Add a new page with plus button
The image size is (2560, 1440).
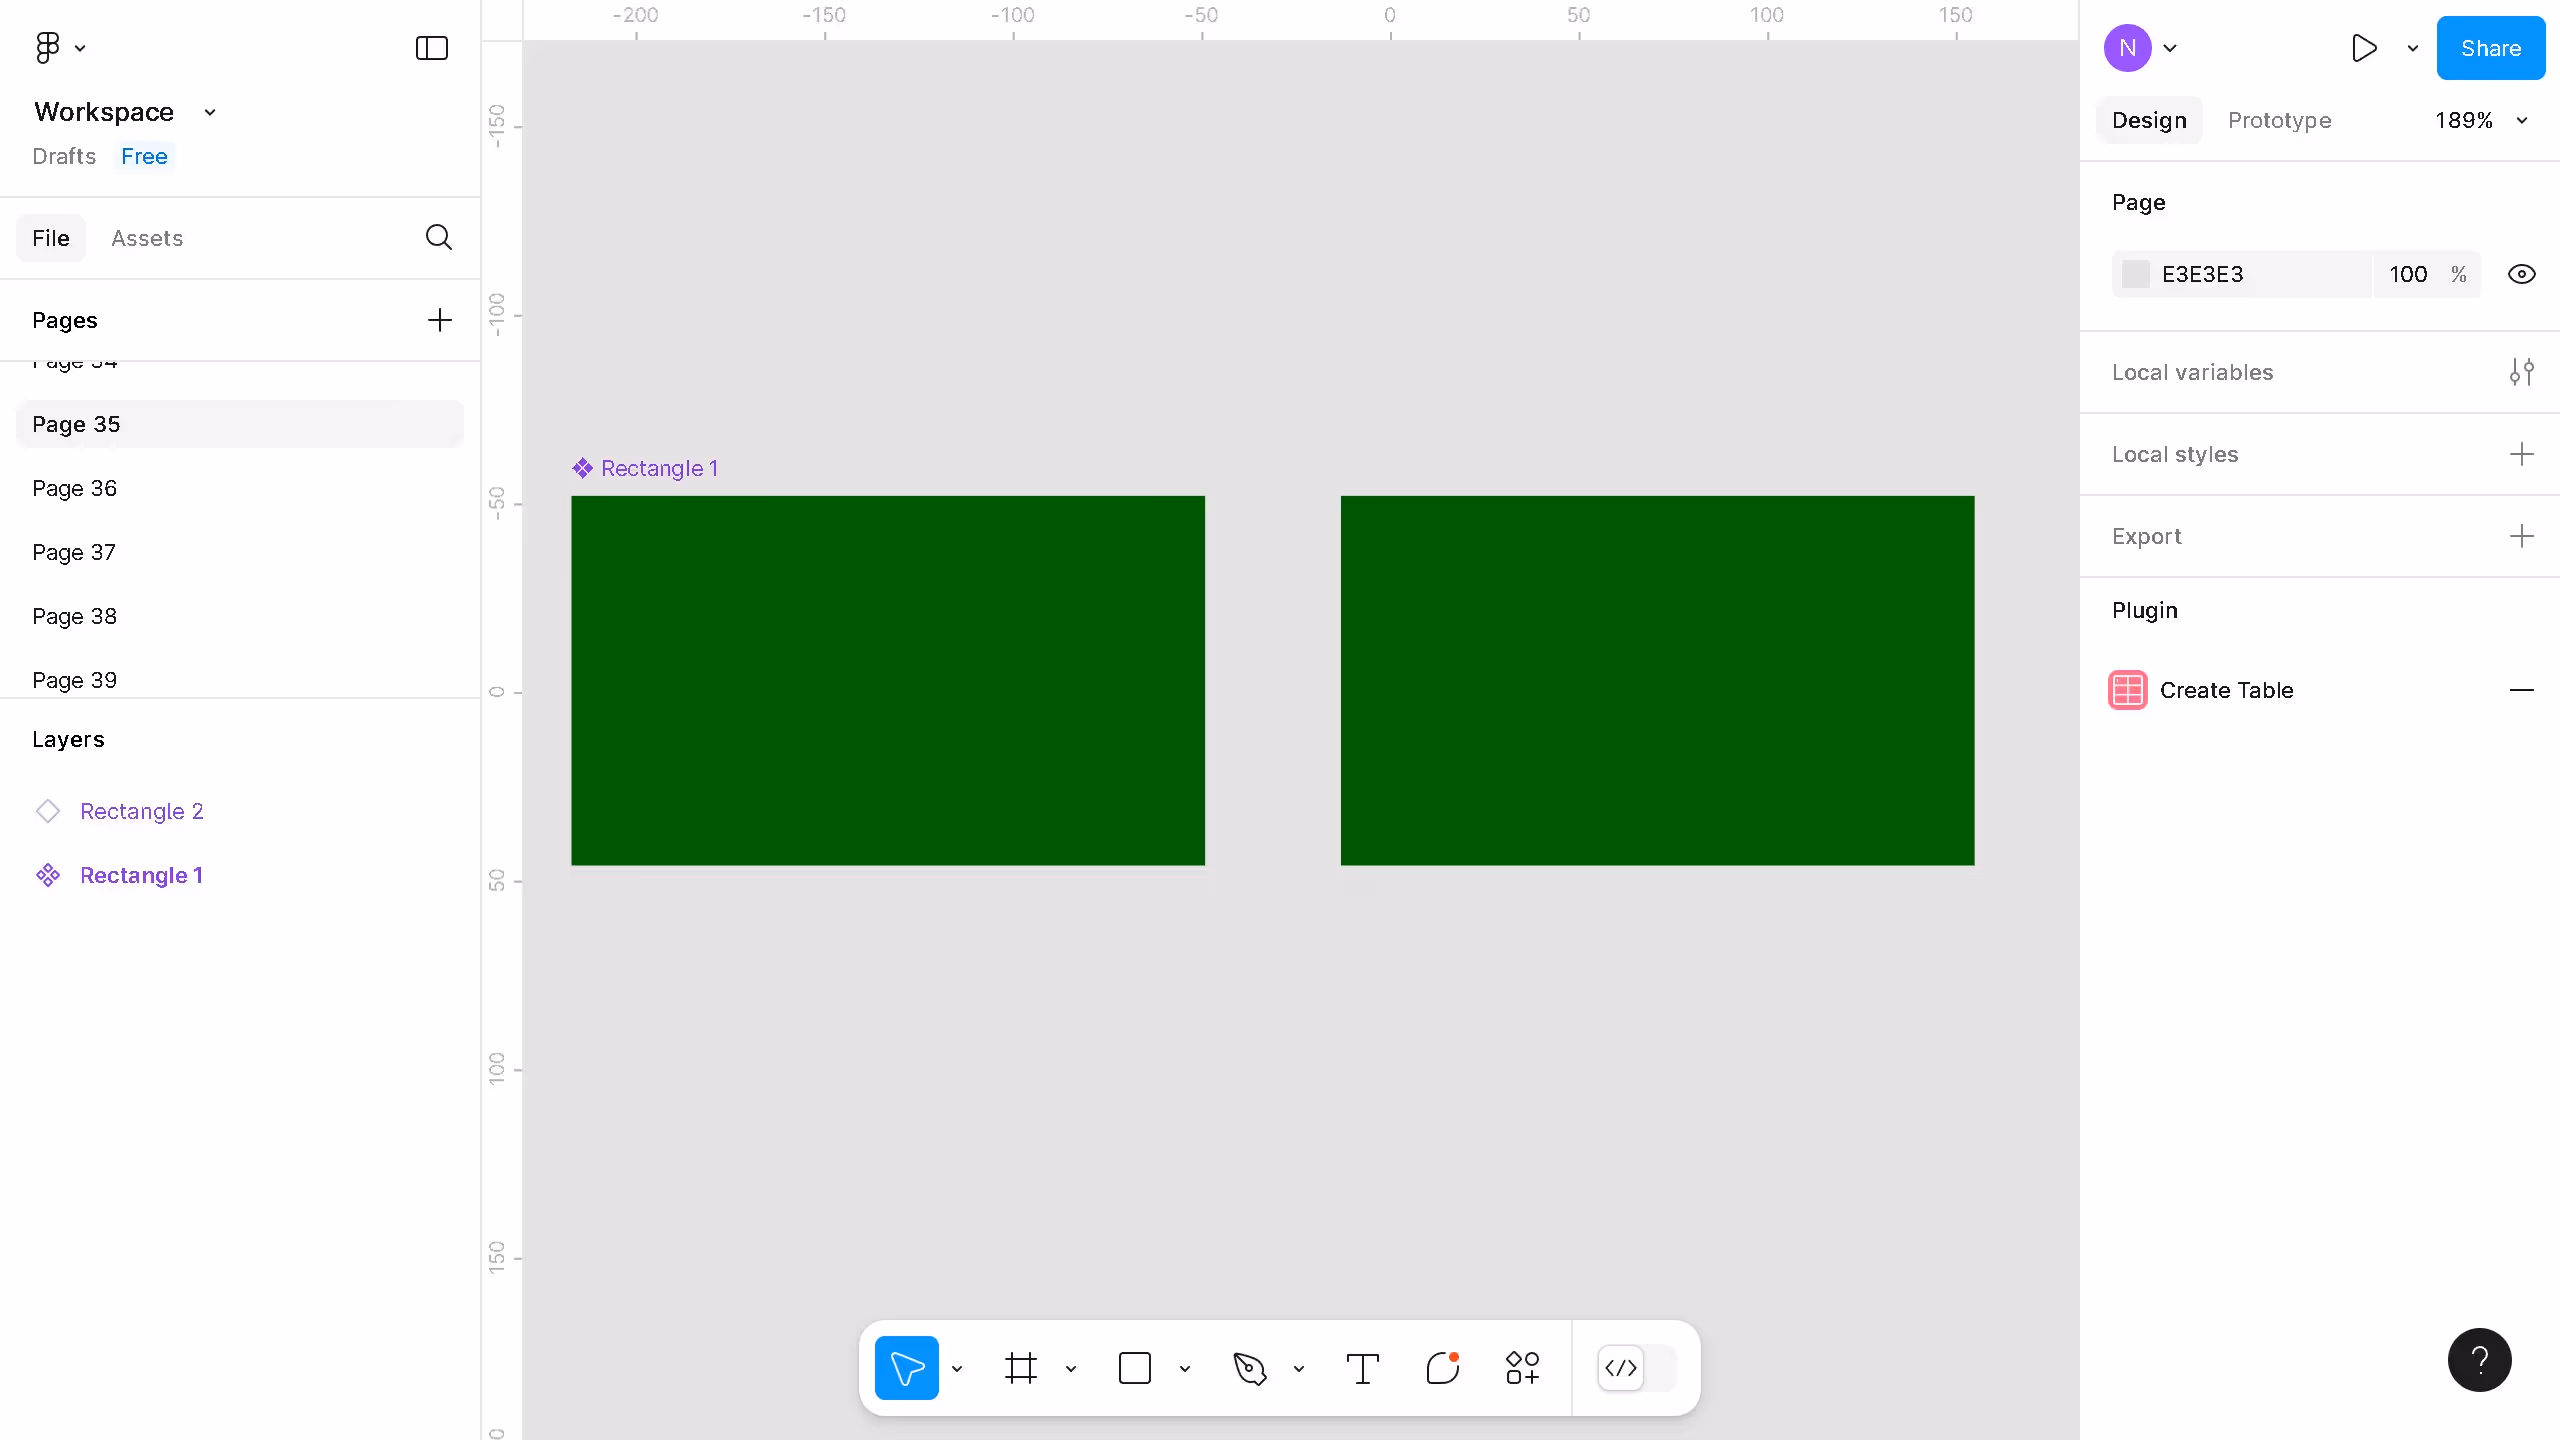point(439,320)
